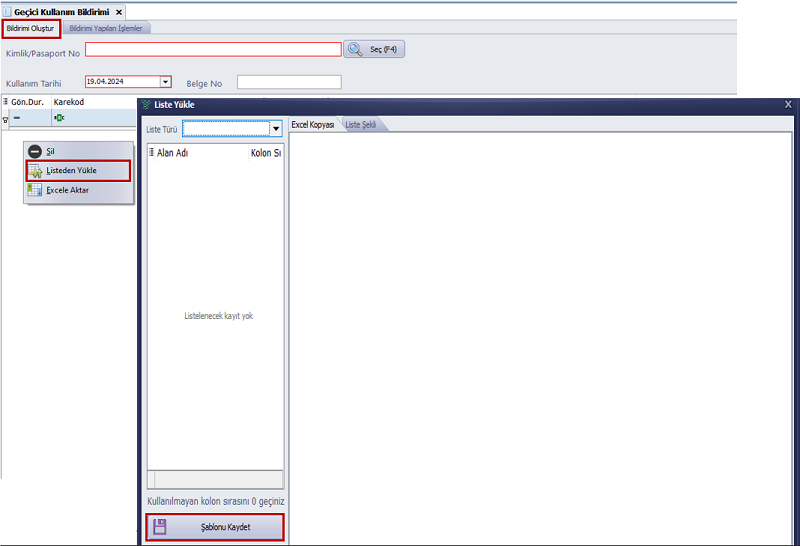Click the green Karekod filter row icon
800x546 pixels.
click(59, 119)
